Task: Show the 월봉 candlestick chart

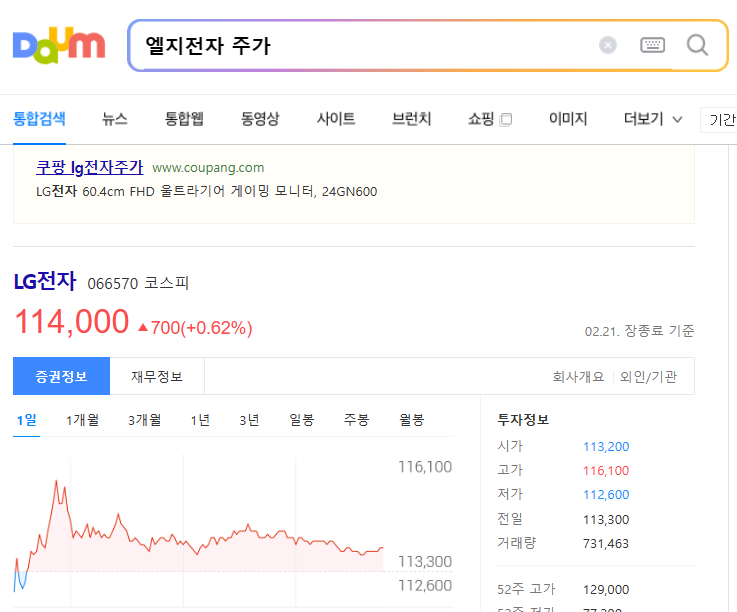Action: pyautogui.click(x=412, y=420)
